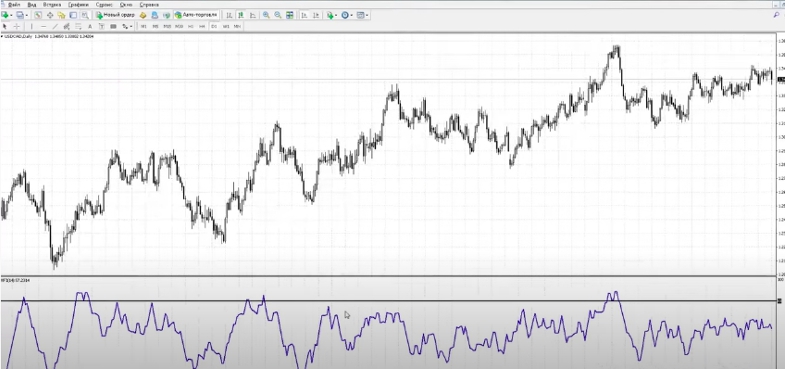Open the Графики menu
Viewport: 785px width, 369px height.
(x=78, y=5)
